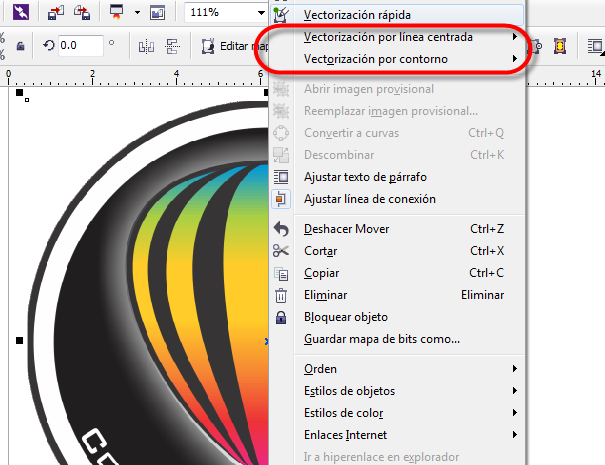
Task: Click the scissors cut icon
Action: point(281,251)
